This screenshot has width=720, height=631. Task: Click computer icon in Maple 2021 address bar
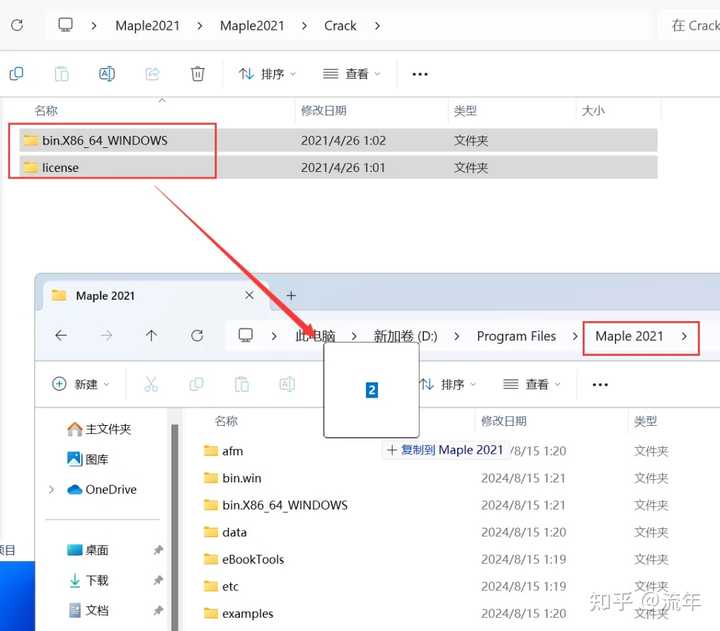[246, 335]
